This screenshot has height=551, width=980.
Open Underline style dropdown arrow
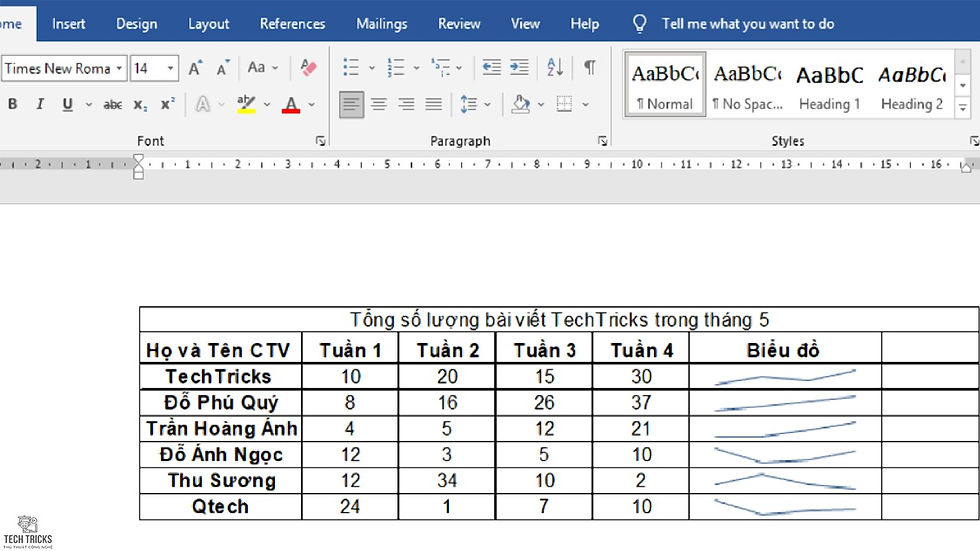coord(89,104)
